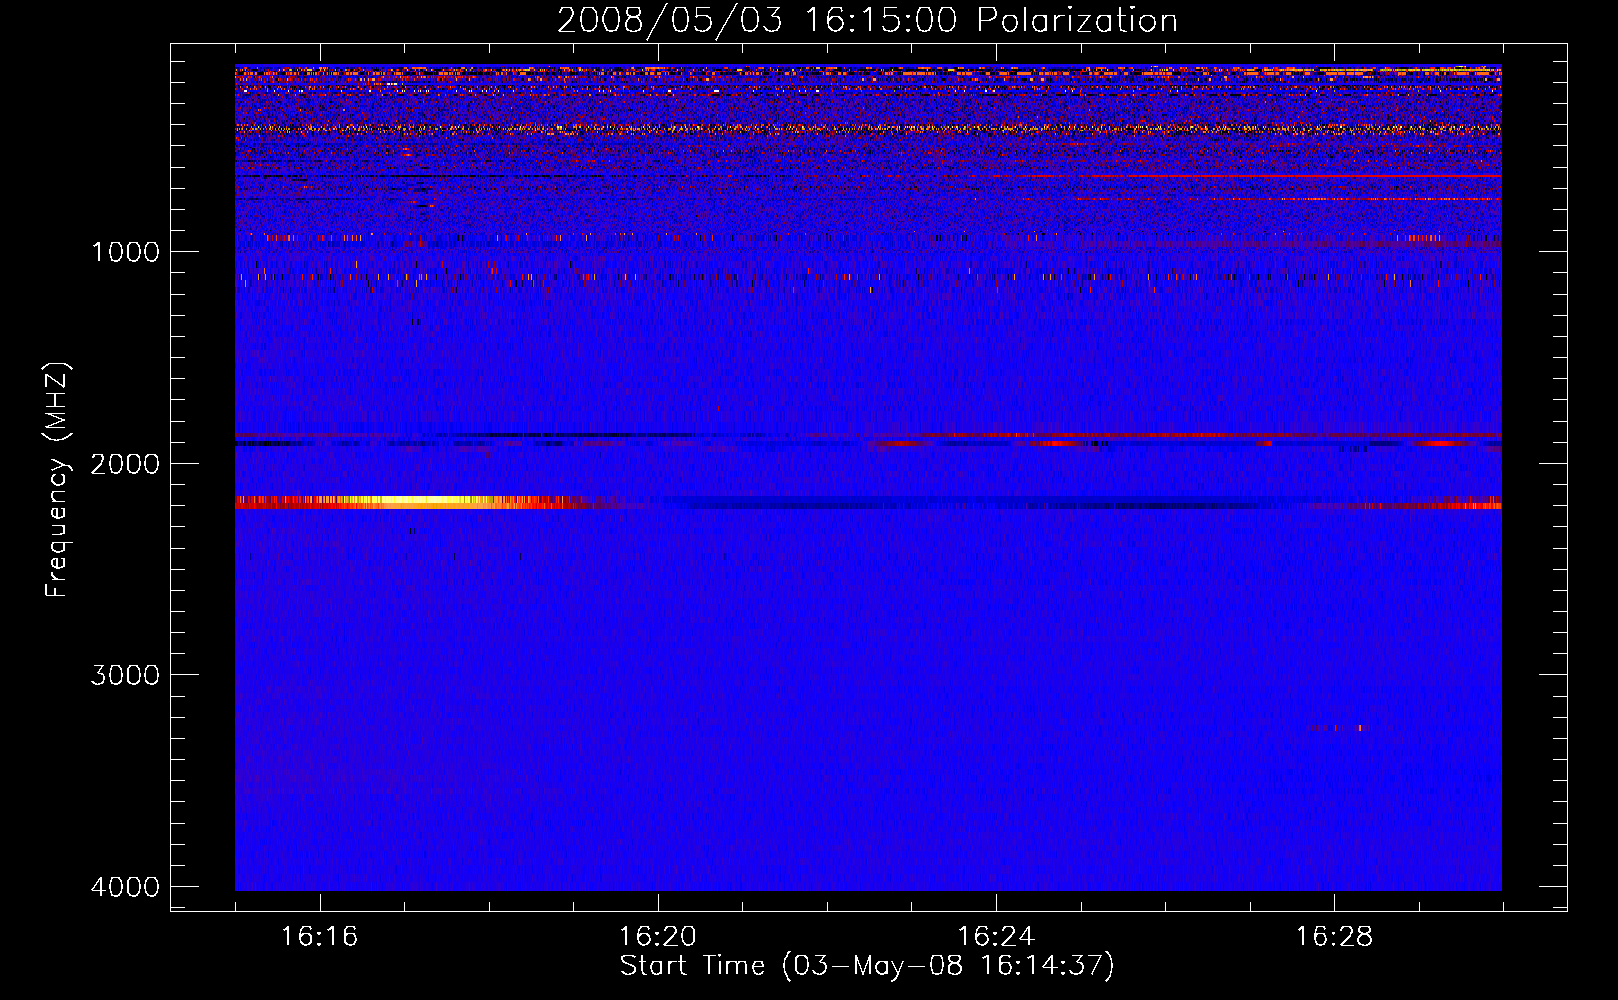Click the 3000 frequency tick label
1618x1000 pixels.
click(125, 675)
